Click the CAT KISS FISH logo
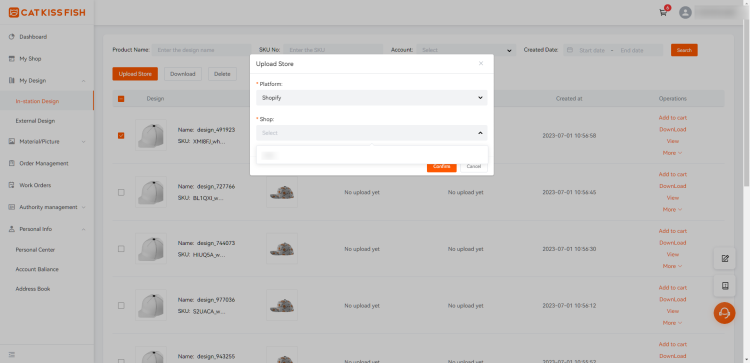 pyautogui.click(x=47, y=12)
